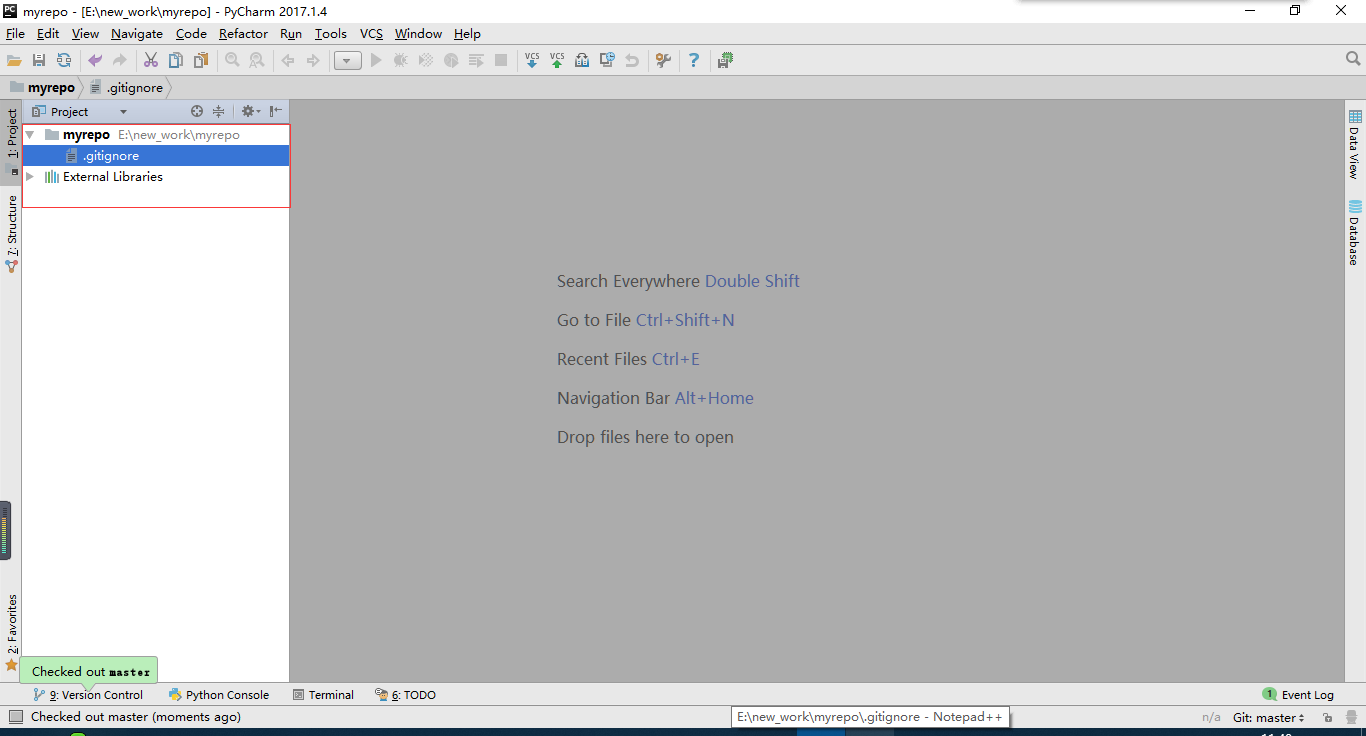Click Collapse All icon in Project panel
This screenshot has height=736, width=1366.
218,111
